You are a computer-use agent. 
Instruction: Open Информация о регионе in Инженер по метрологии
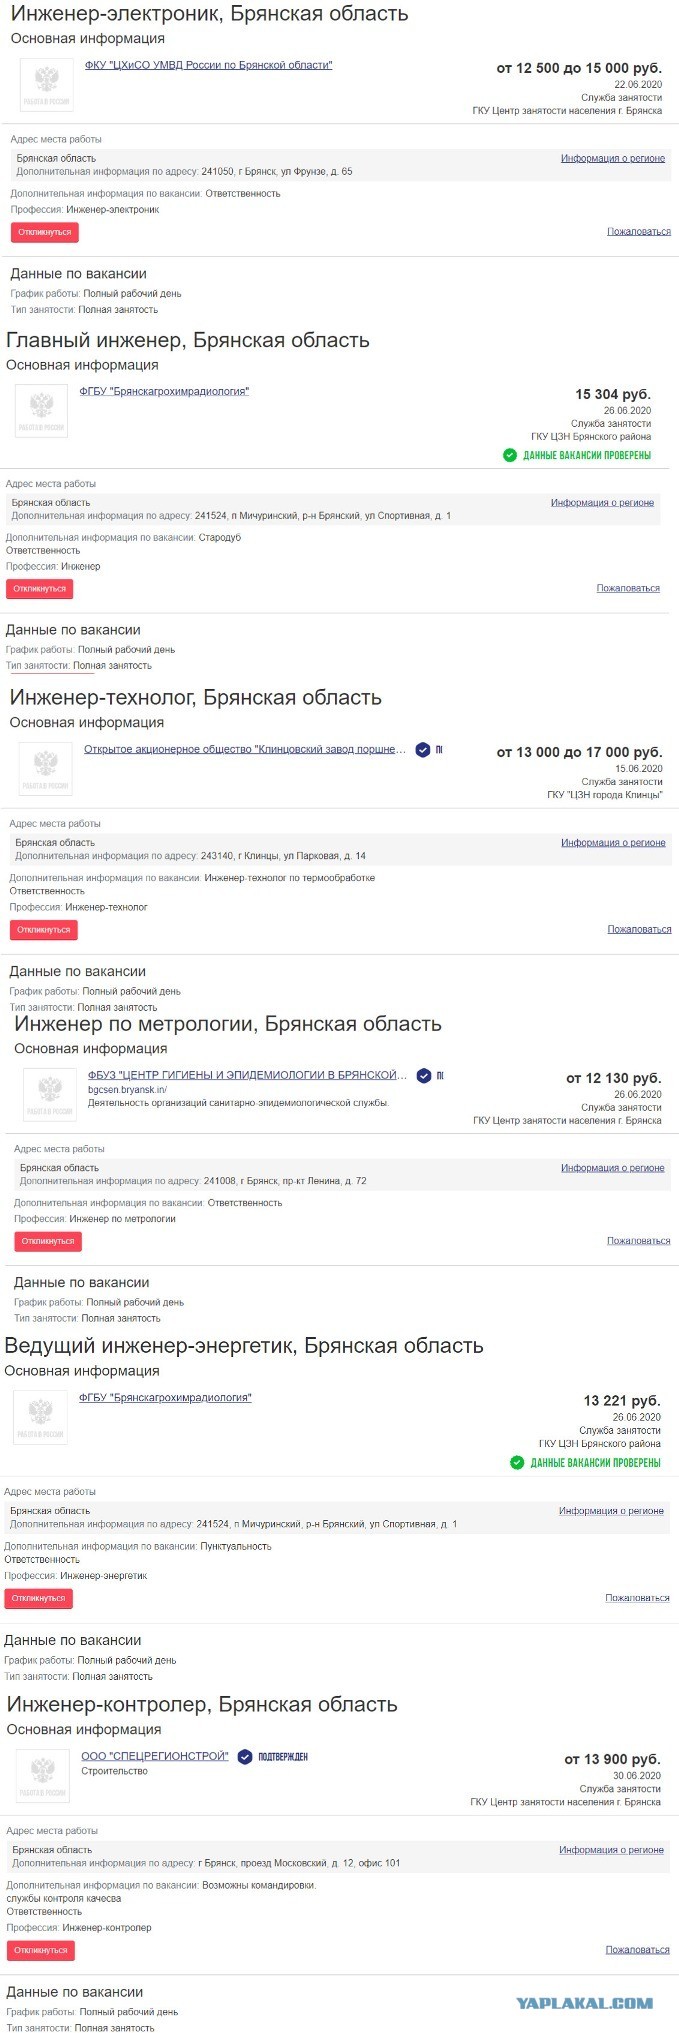click(612, 1167)
